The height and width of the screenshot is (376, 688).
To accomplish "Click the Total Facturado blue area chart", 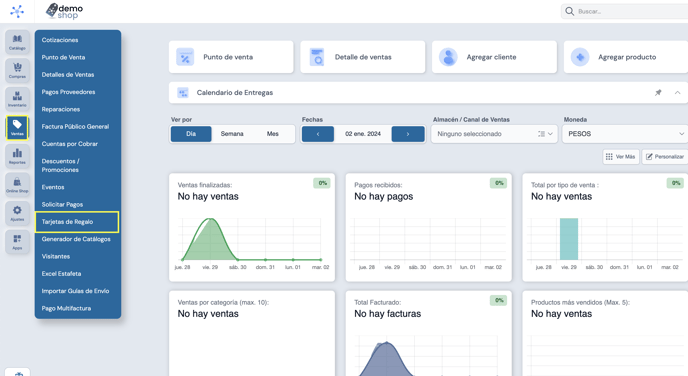I will tap(386, 360).
